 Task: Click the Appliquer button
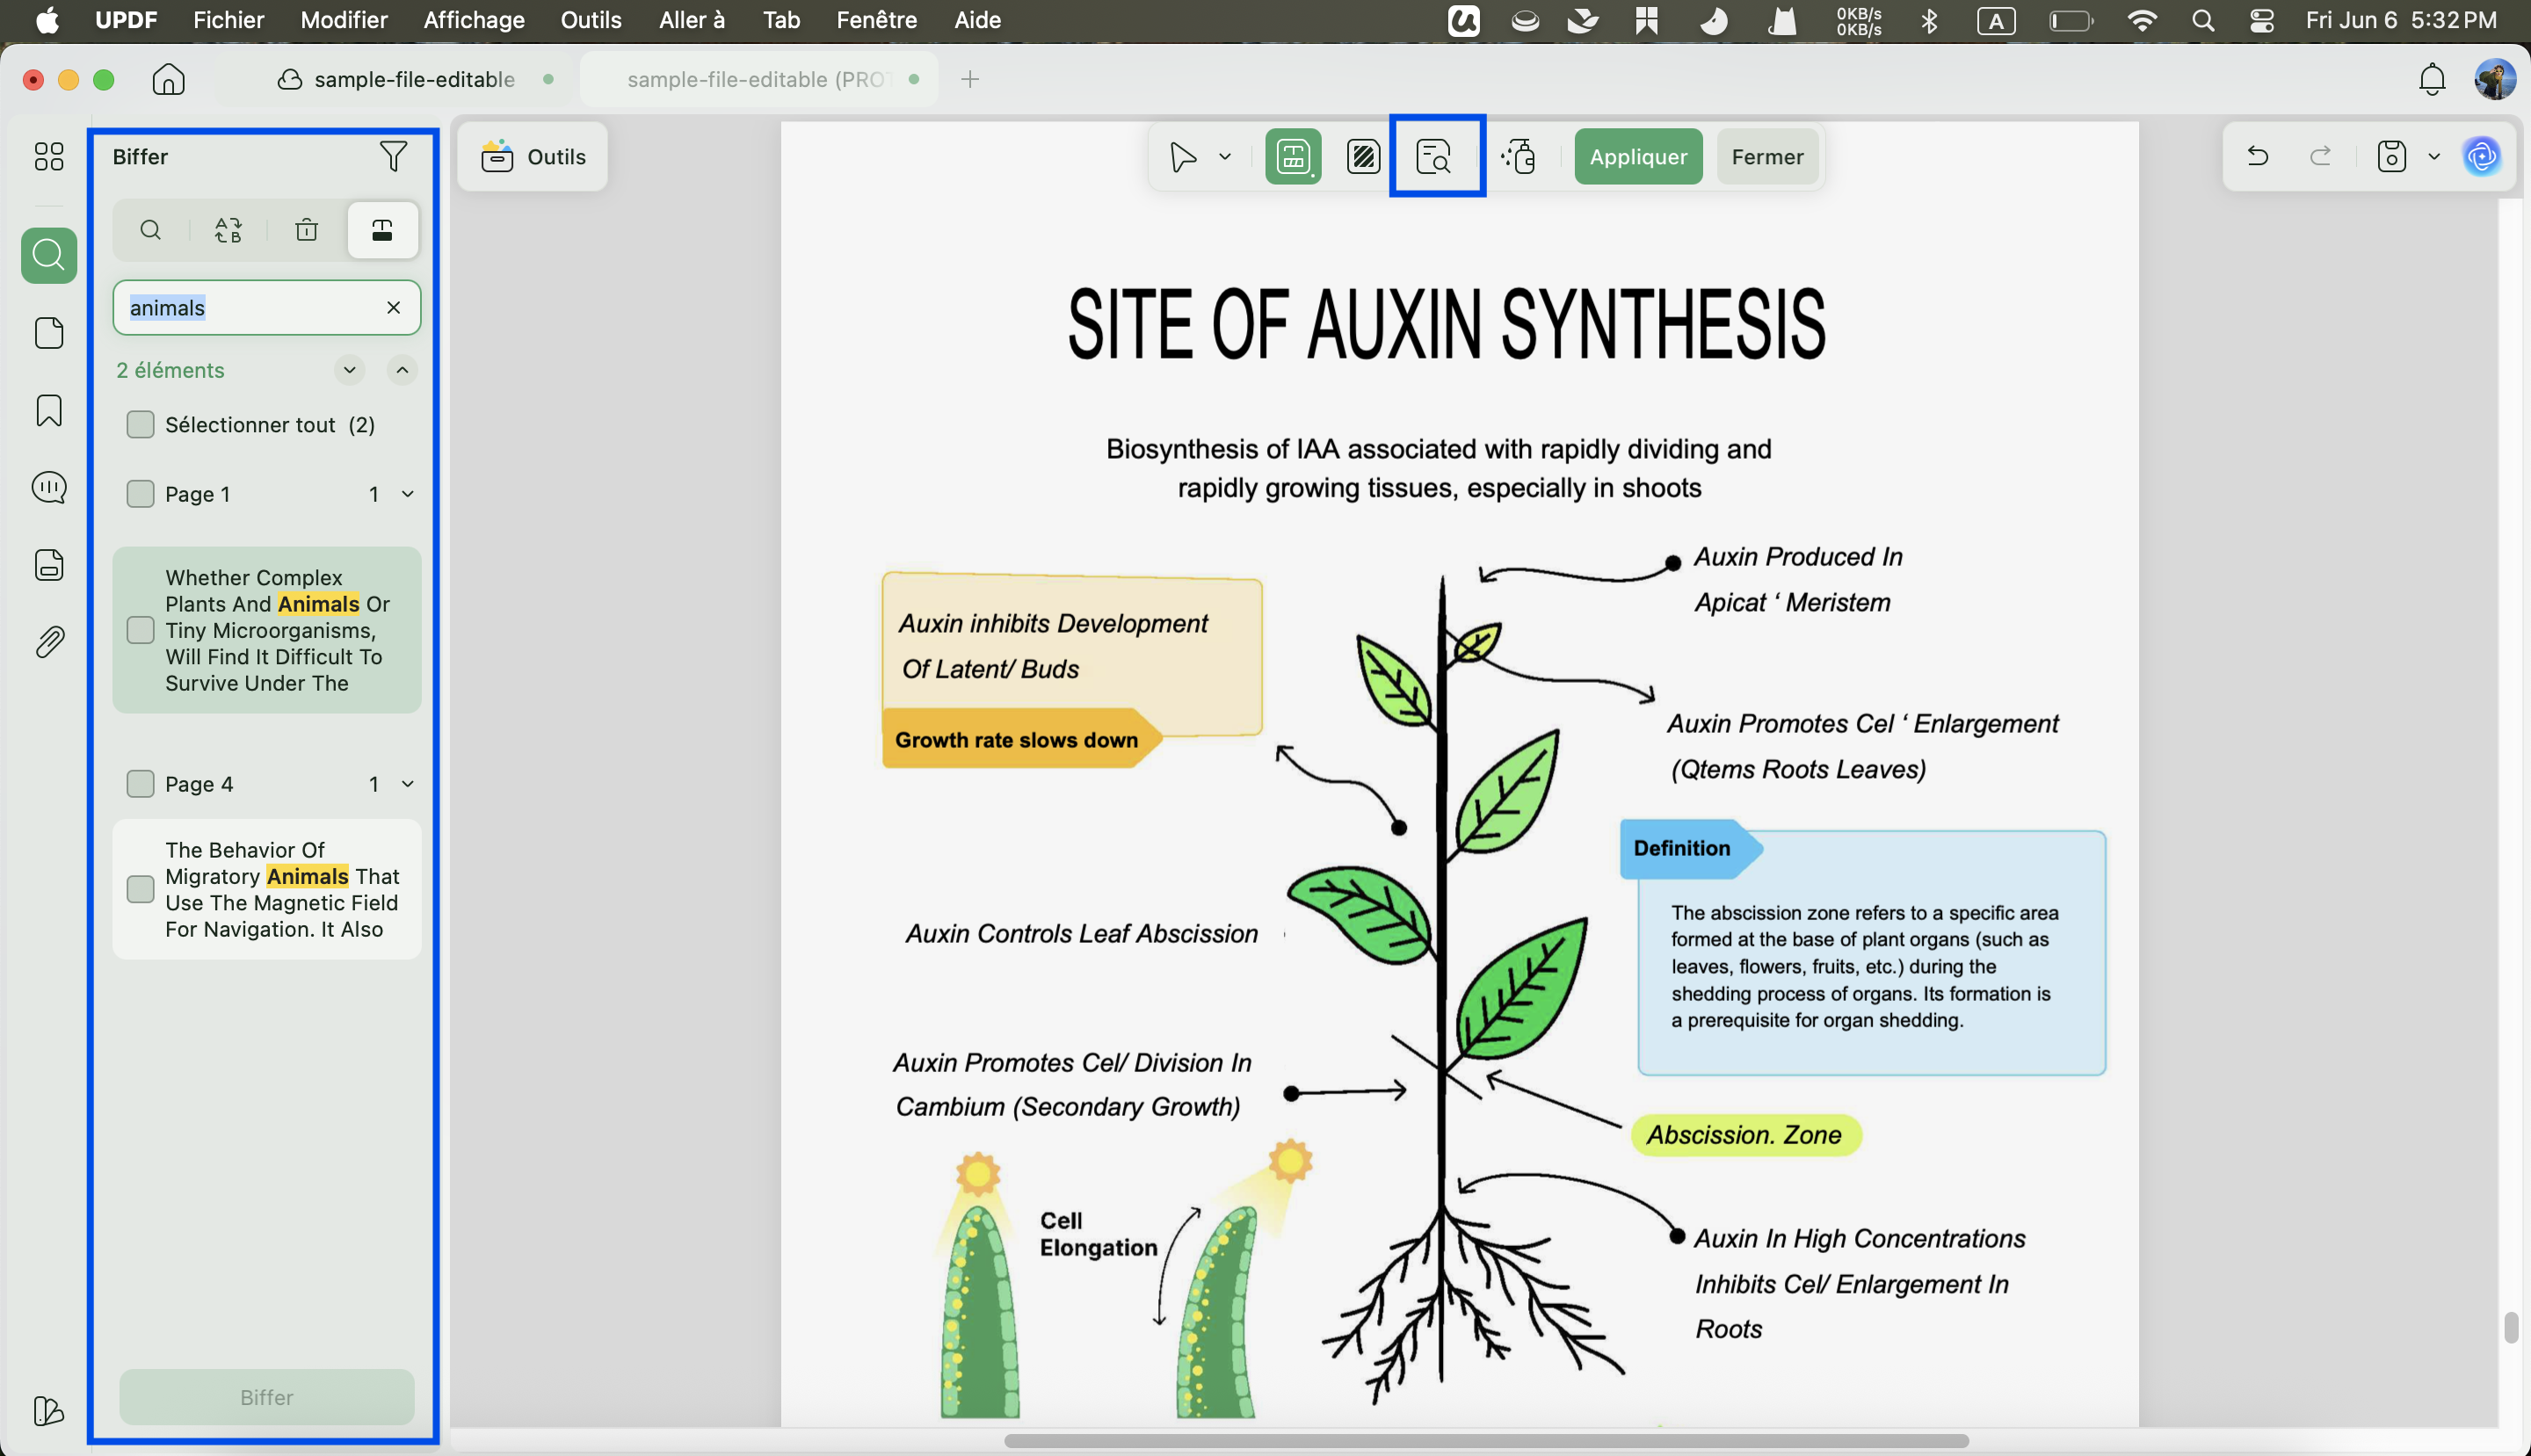point(1638,156)
